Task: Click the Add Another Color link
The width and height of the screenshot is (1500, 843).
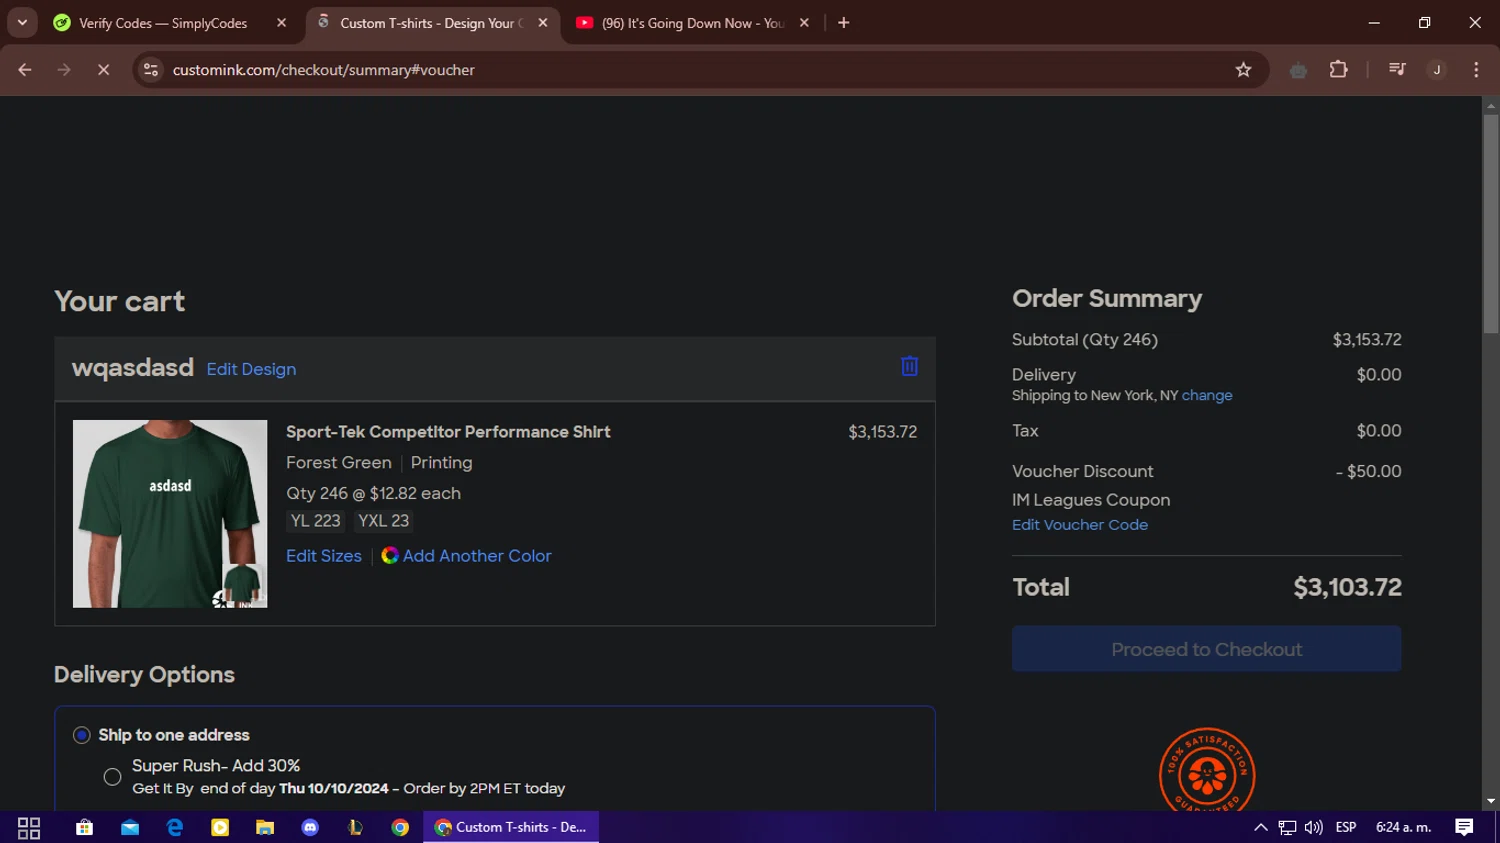Action: coord(477,555)
